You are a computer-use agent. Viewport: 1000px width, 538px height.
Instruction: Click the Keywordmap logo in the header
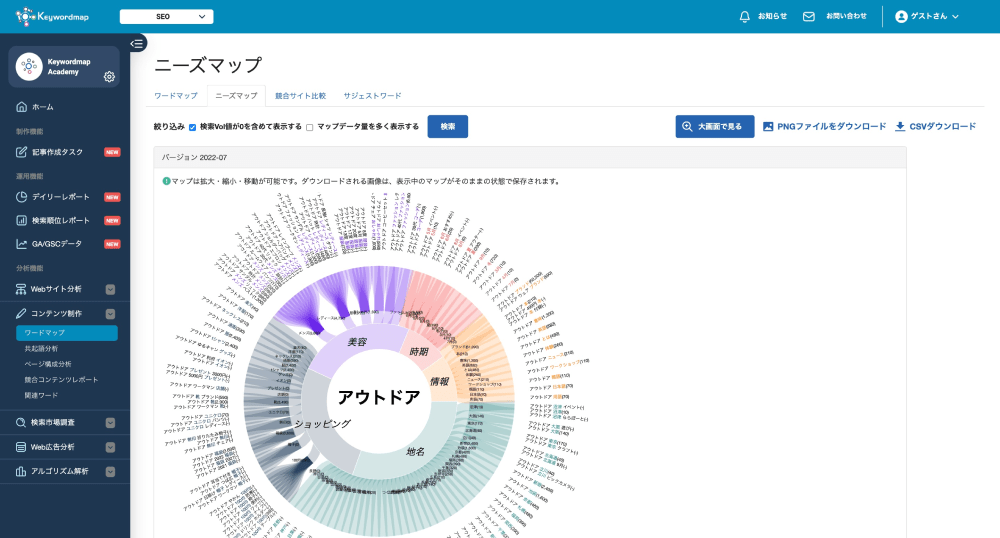(52, 17)
